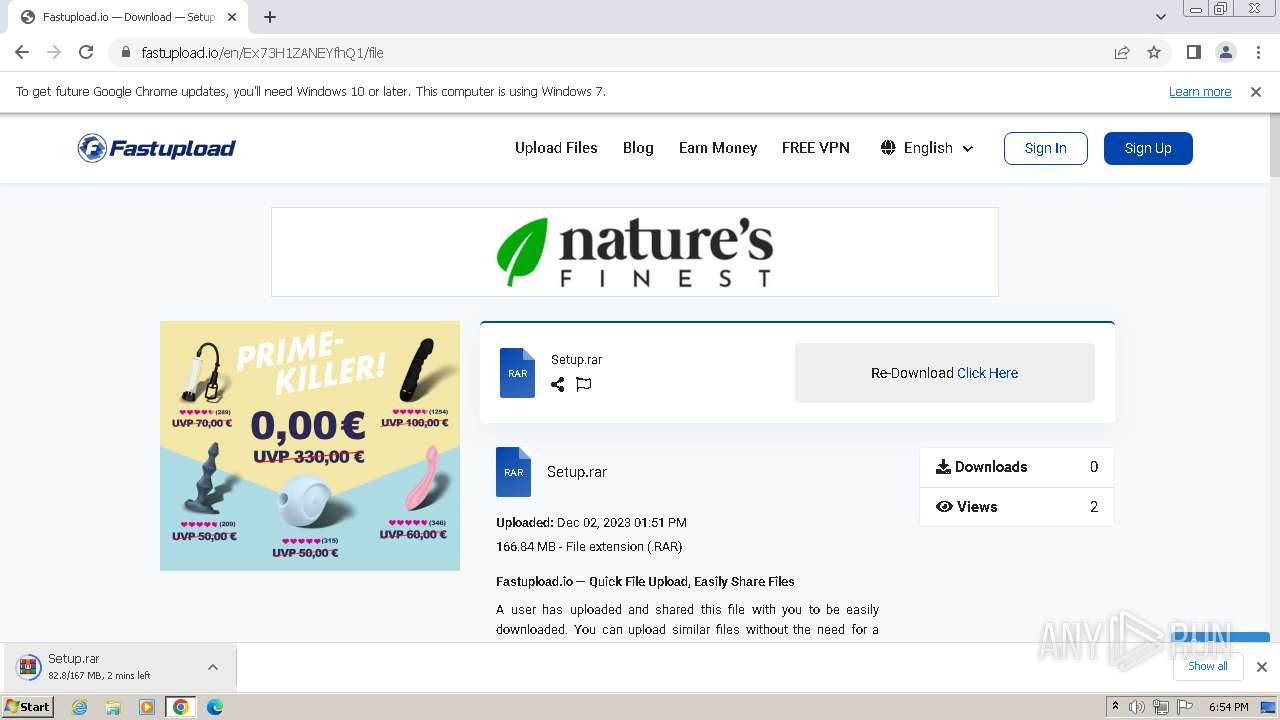Toggle Chrome side panel

coord(1193,52)
